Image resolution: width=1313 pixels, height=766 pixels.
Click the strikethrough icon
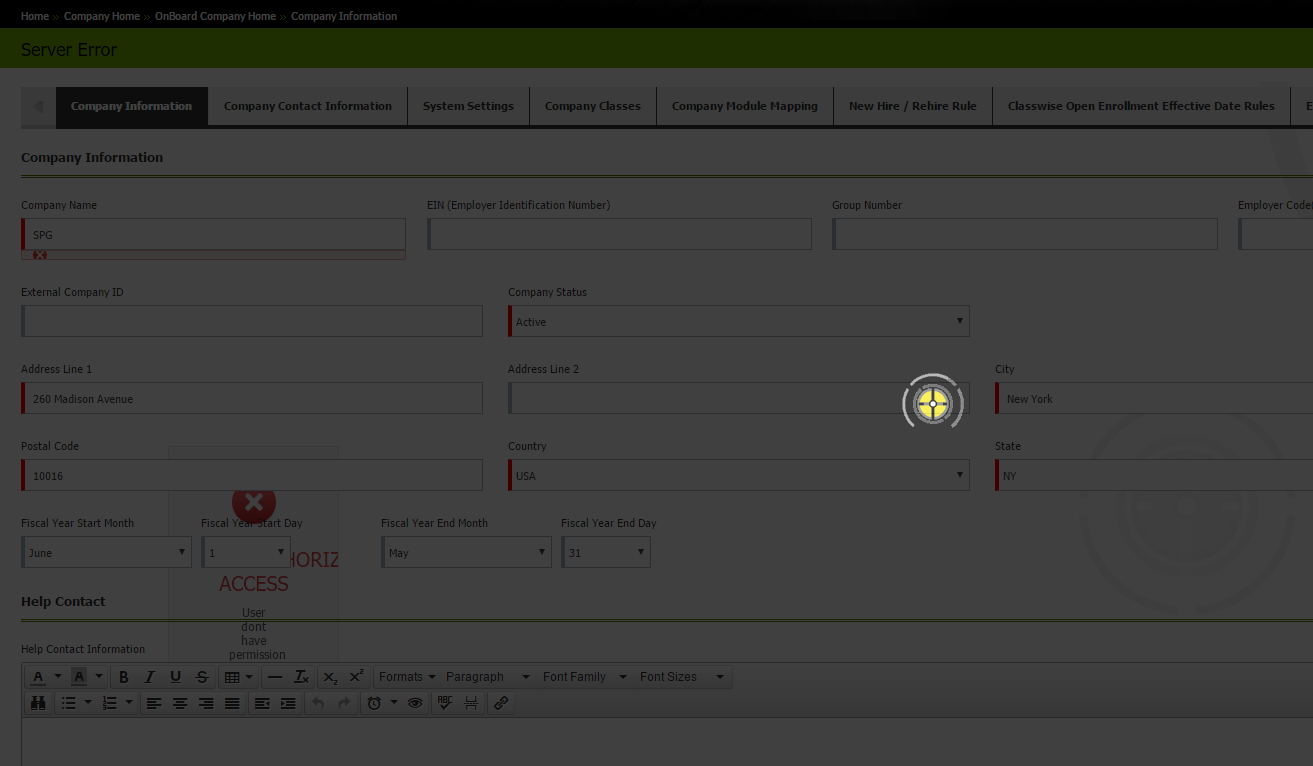coord(202,677)
